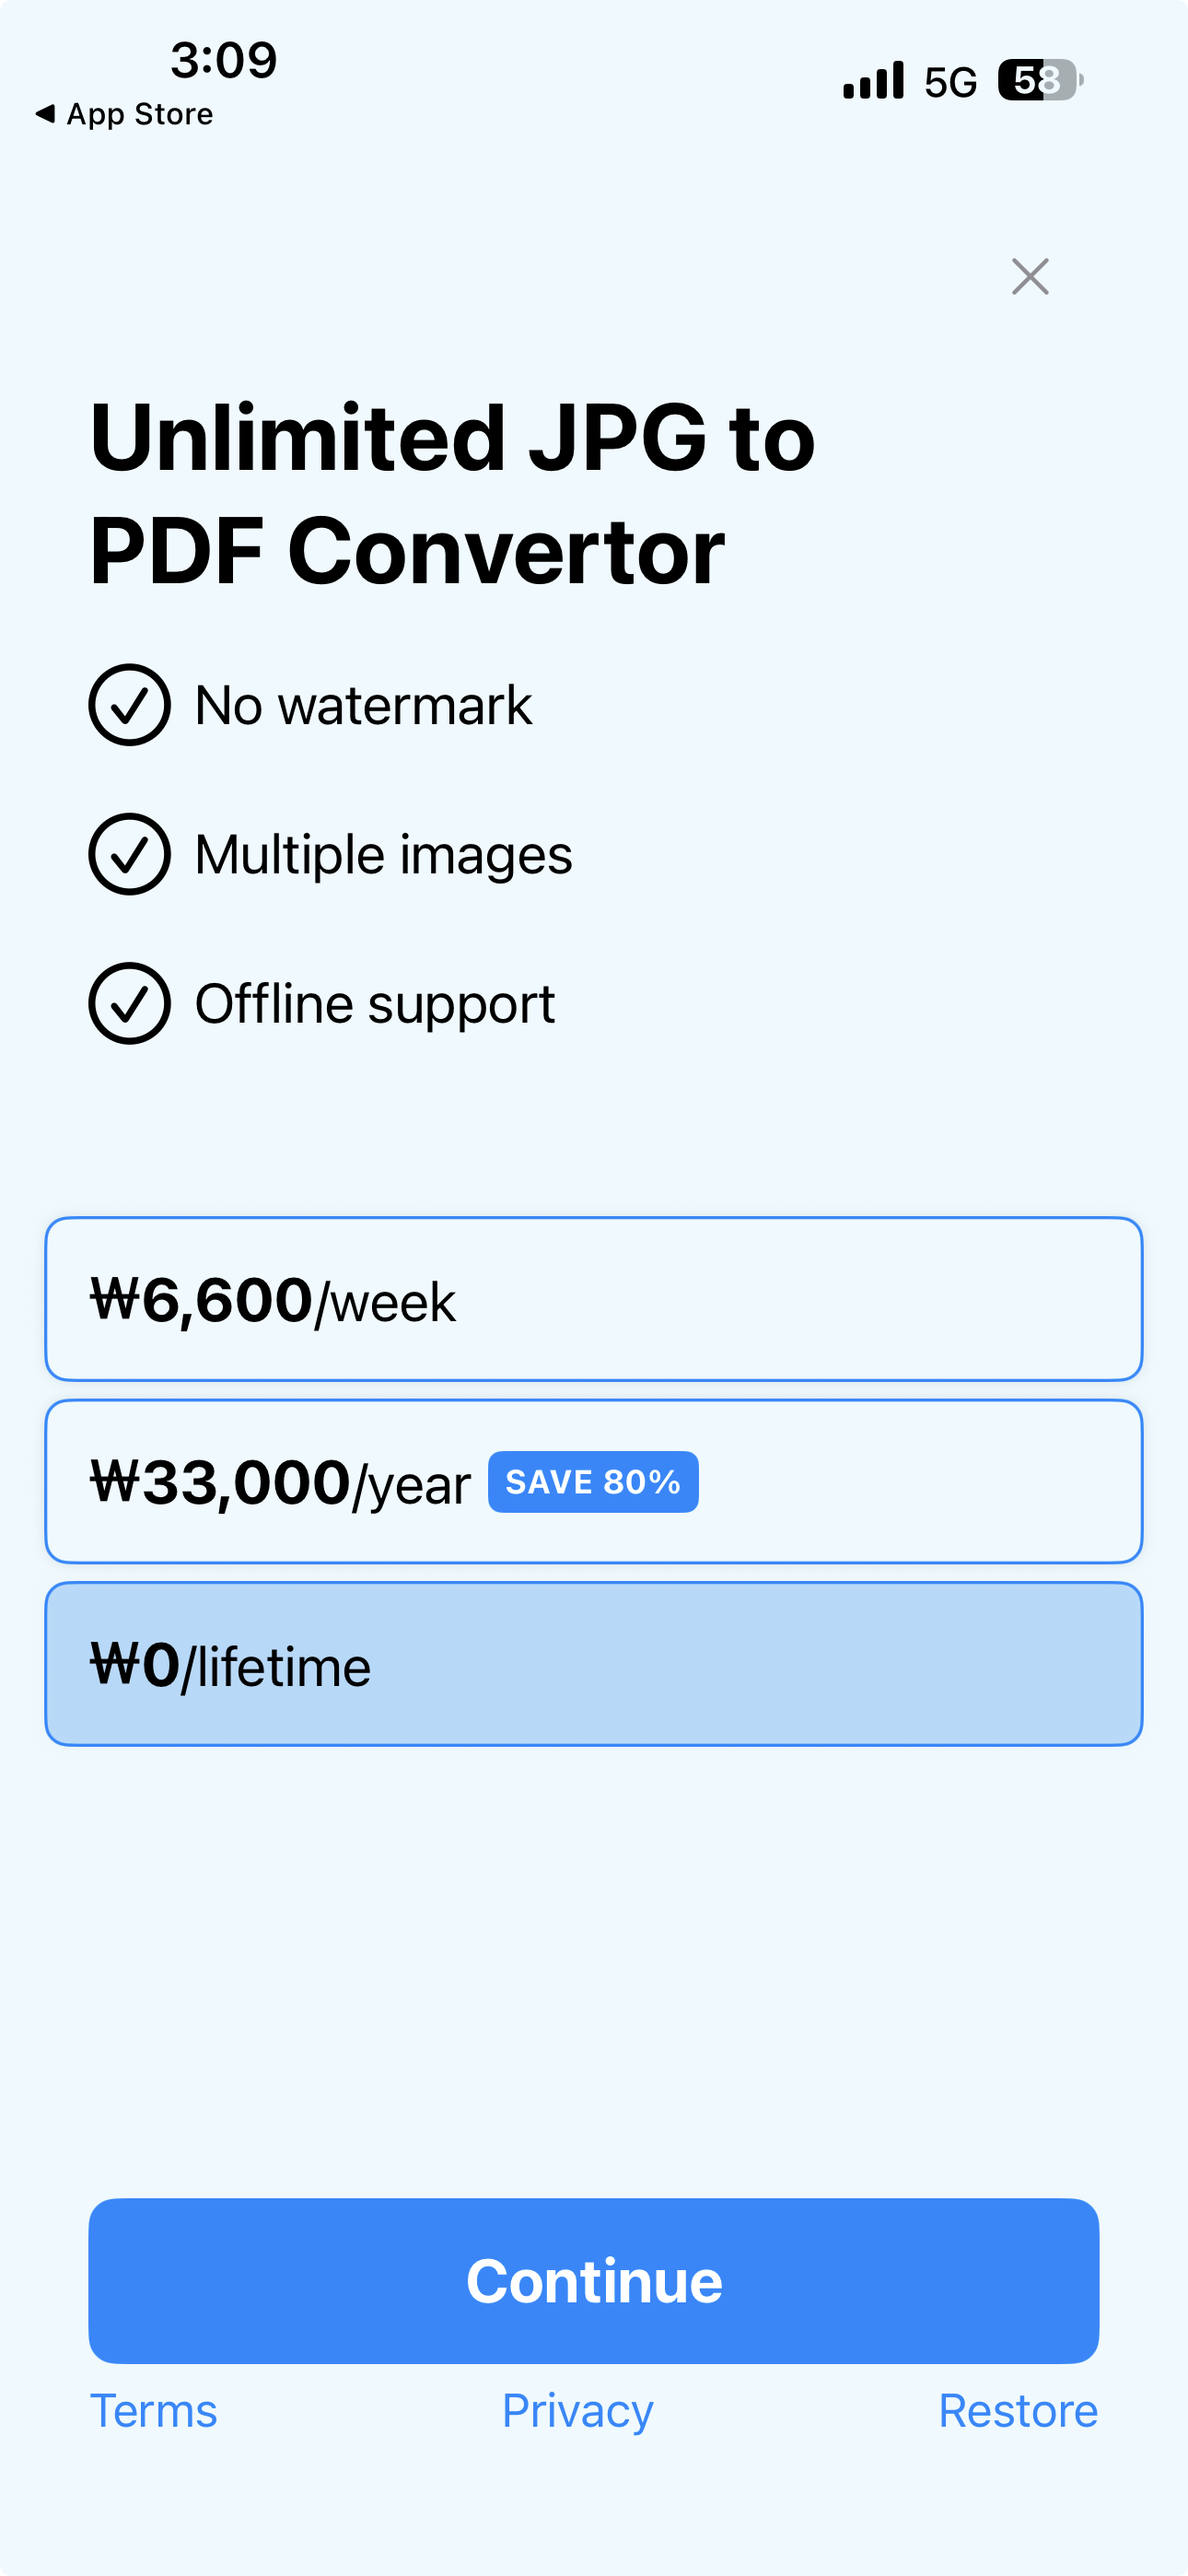Tap the 5G network indicator
1188x2576 pixels.
[950, 82]
